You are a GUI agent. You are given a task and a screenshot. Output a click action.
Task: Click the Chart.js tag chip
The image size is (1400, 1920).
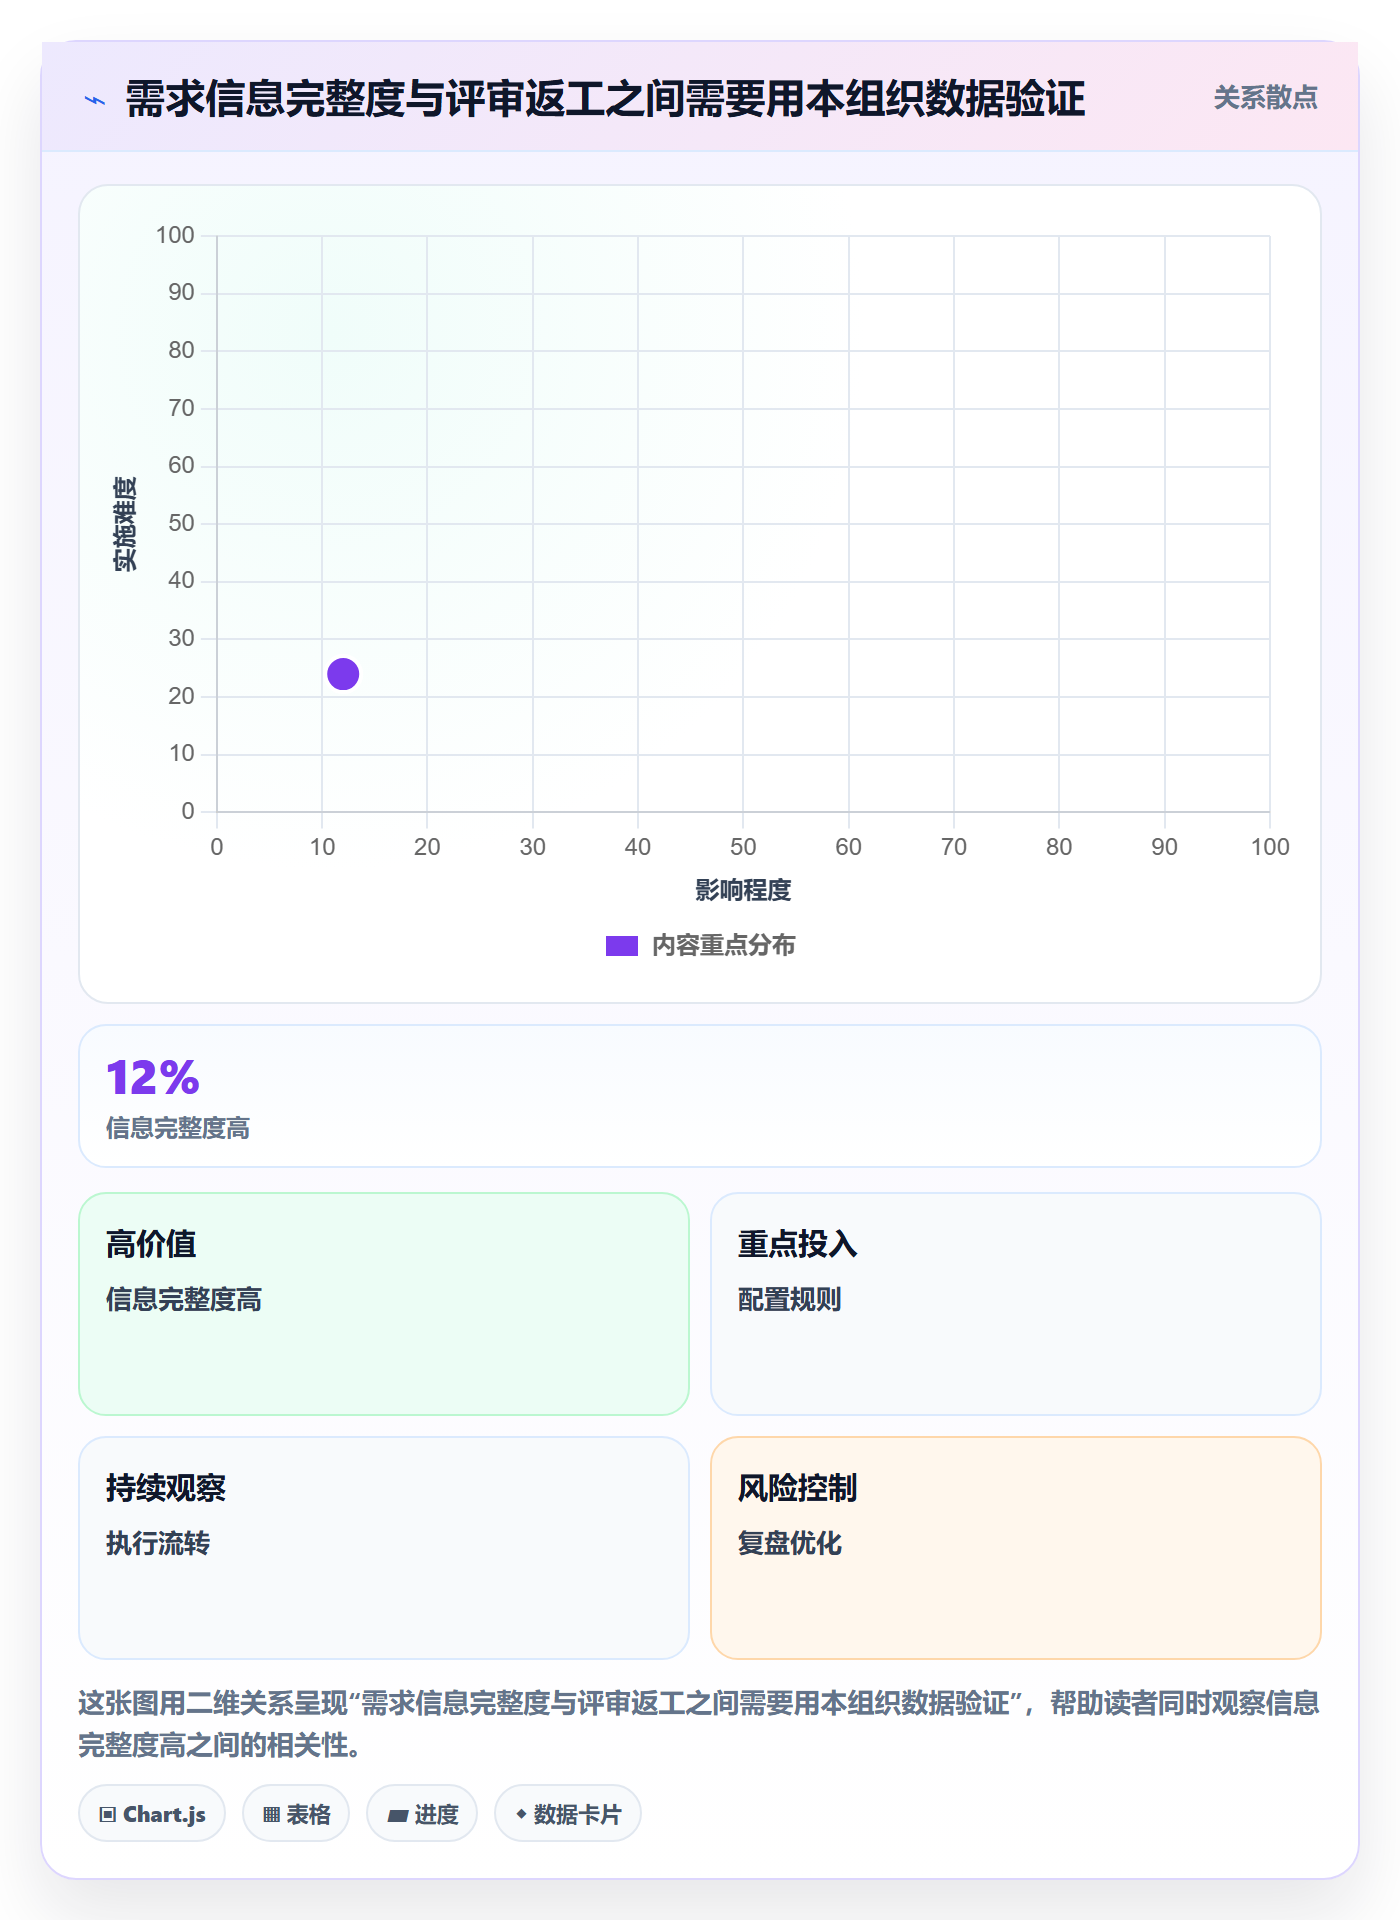click(x=152, y=1814)
